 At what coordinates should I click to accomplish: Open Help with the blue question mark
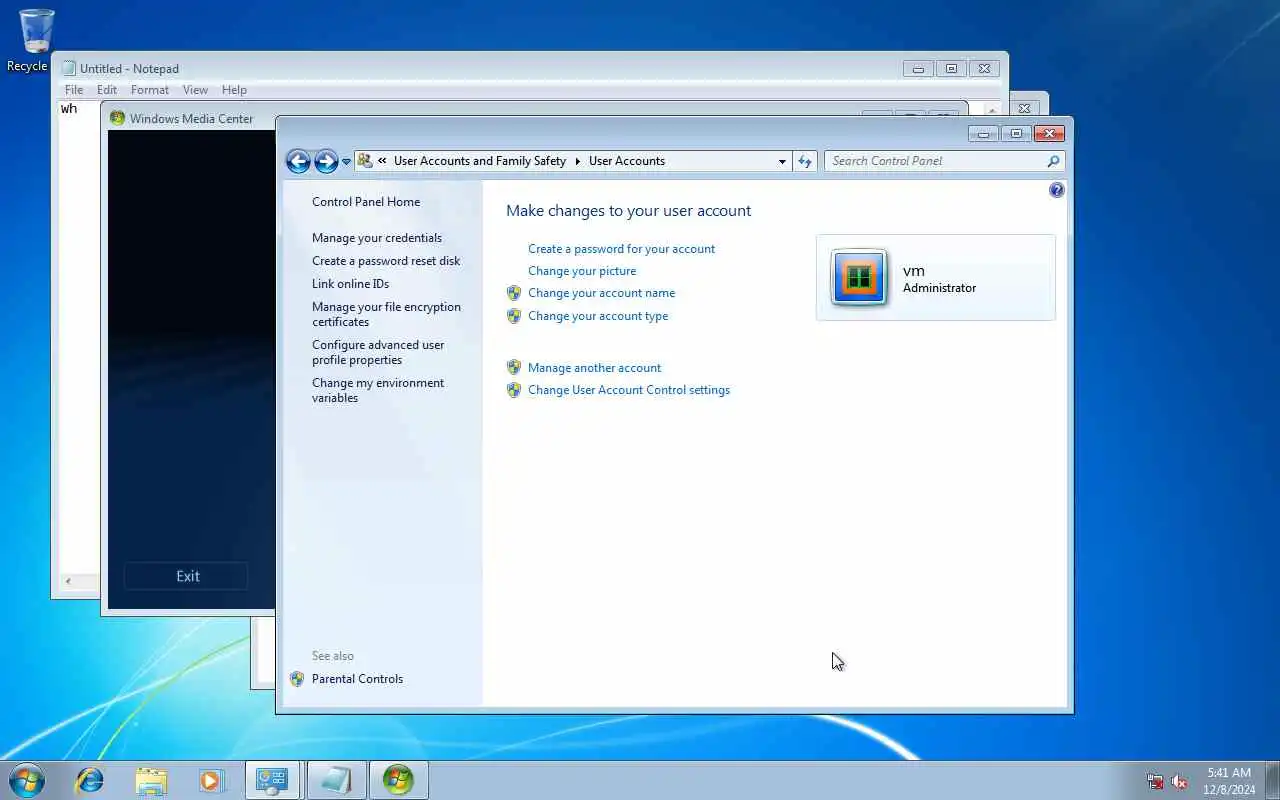(1057, 190)
